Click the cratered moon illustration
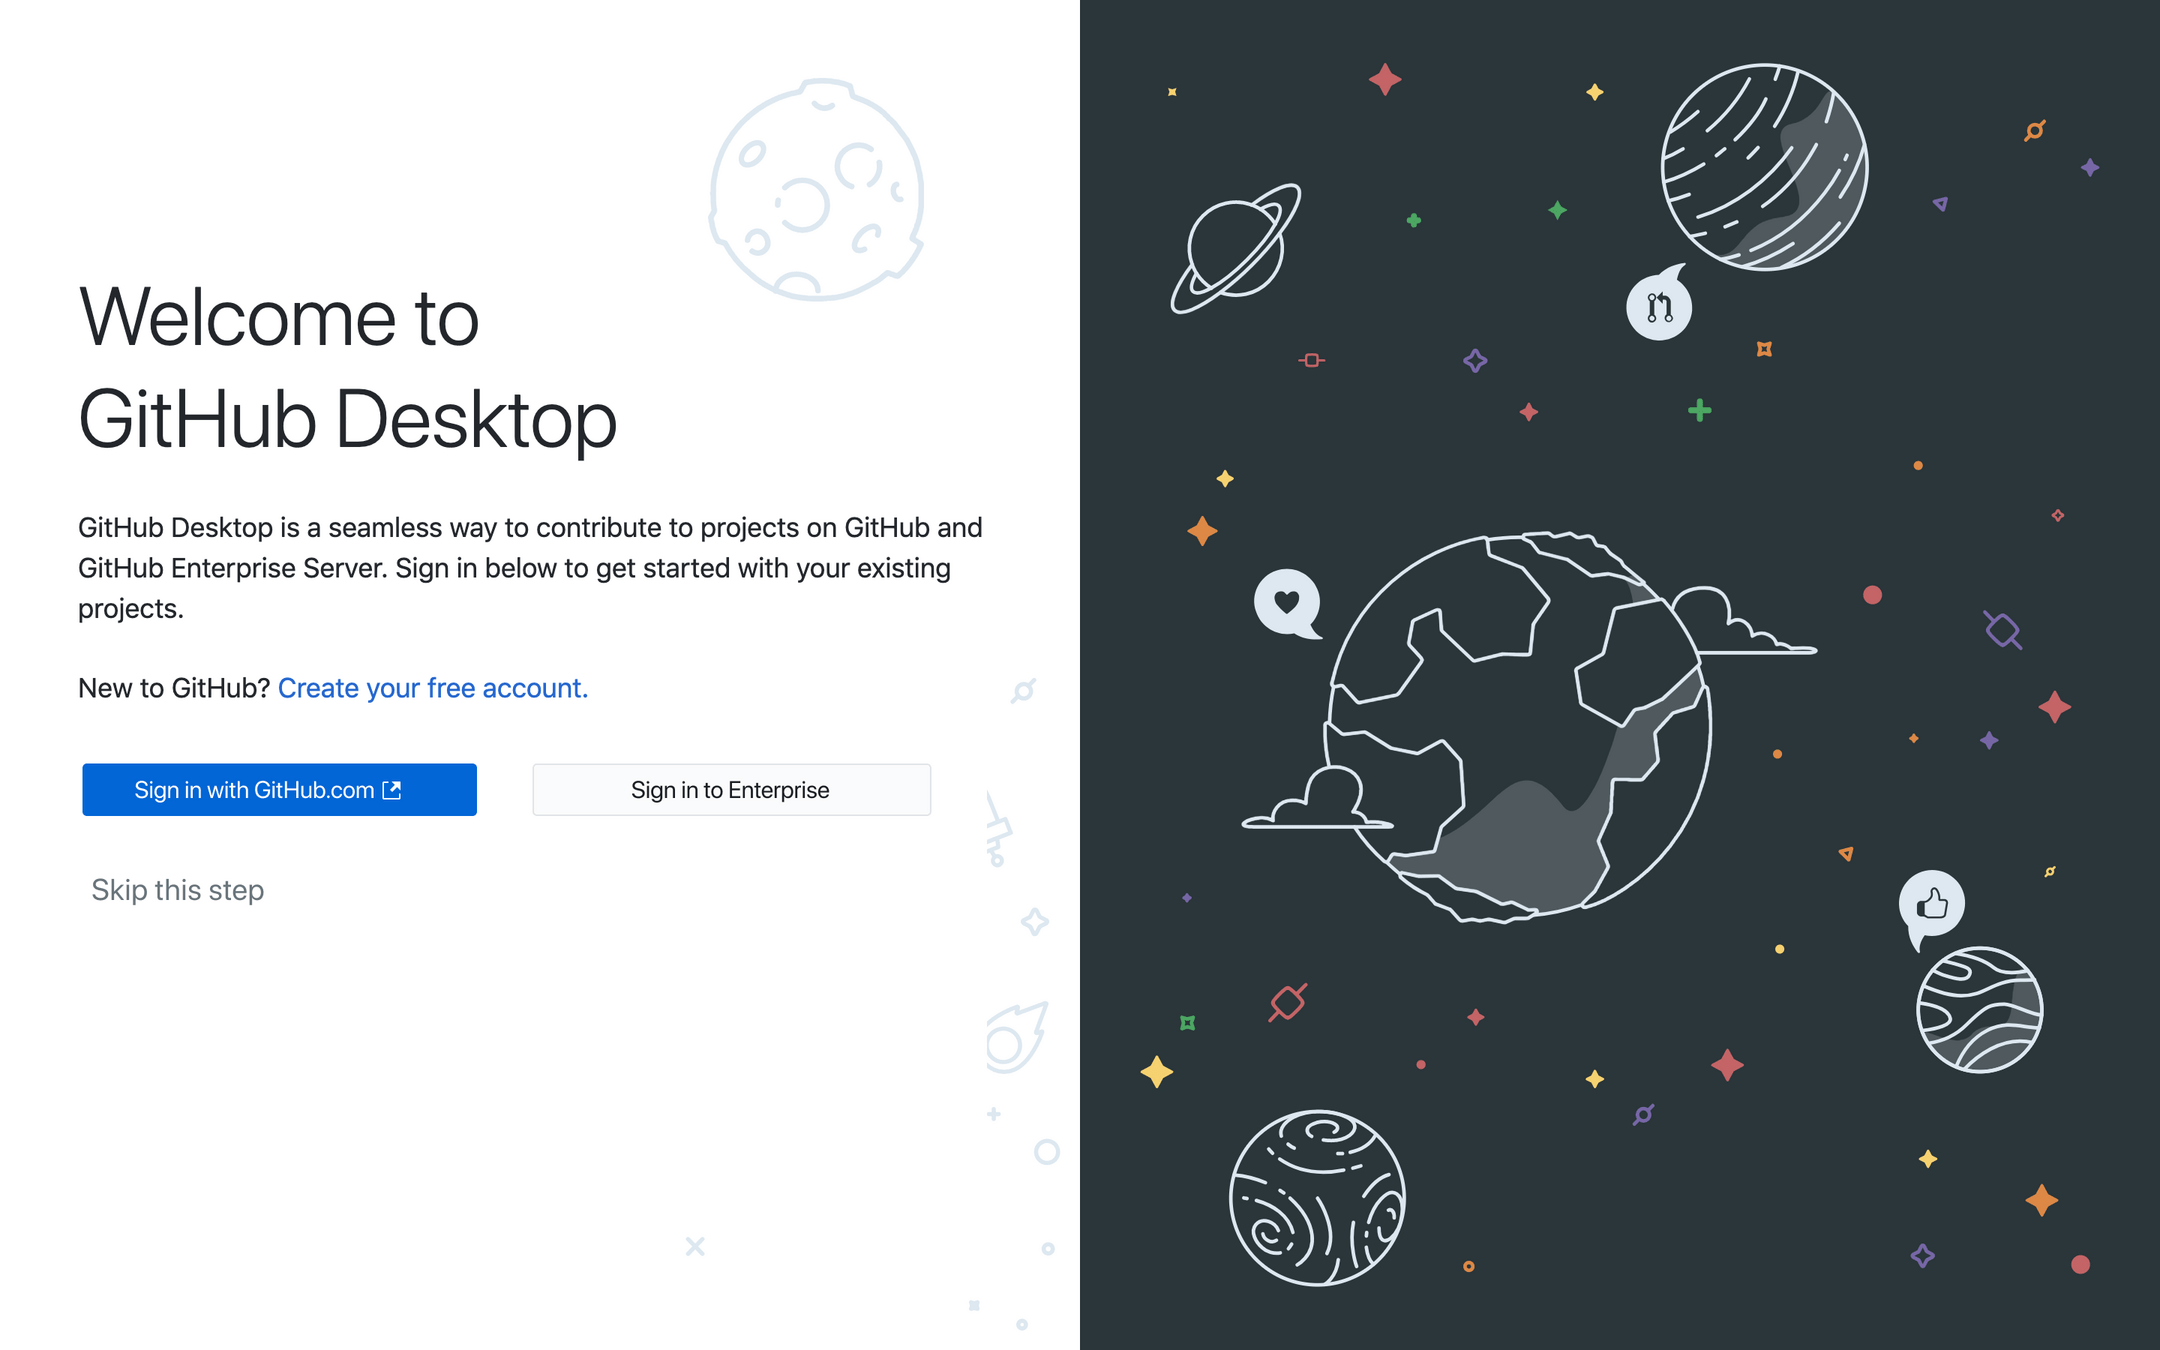The width and height of the screenshot is (2160, 1350). (x=816, y=191)
